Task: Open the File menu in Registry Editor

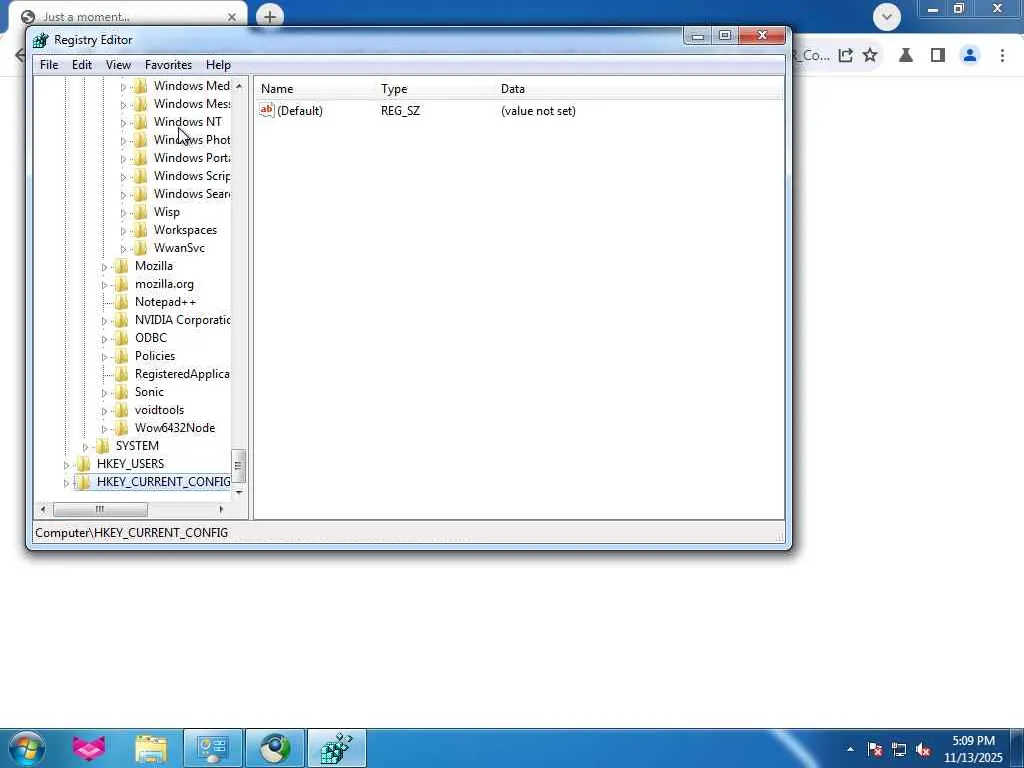Action: 49,65
